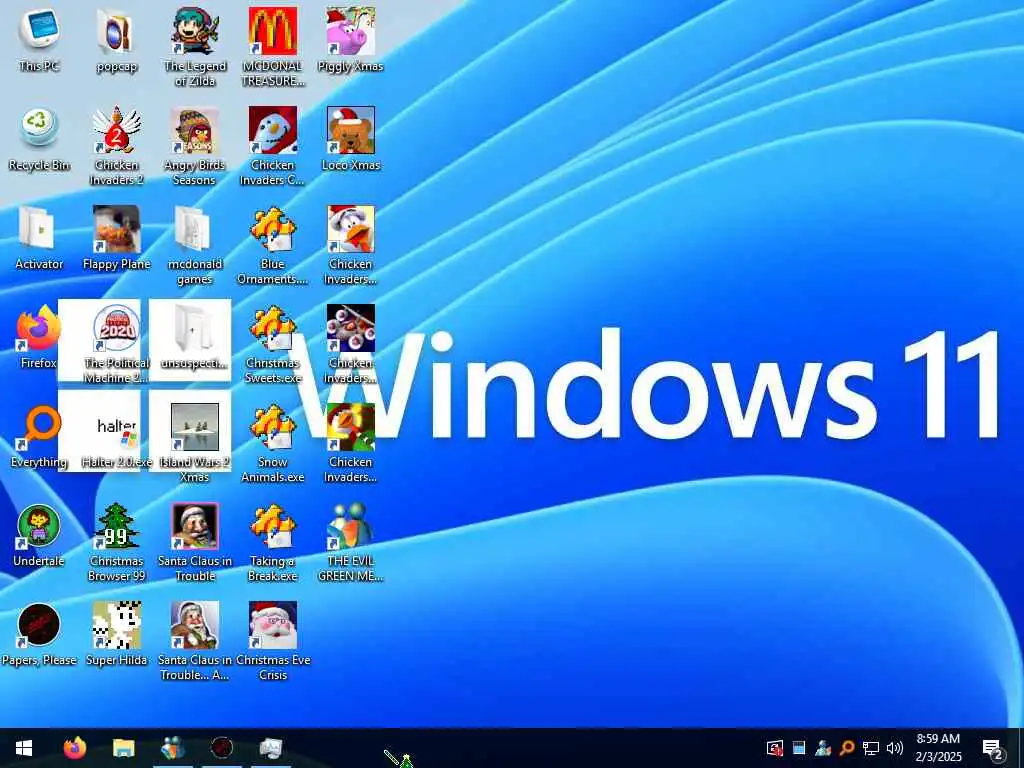This screenshot has height=768, width=1024.
Task: Open the unsuspecting folder on desktop
Action: [193, 328]
